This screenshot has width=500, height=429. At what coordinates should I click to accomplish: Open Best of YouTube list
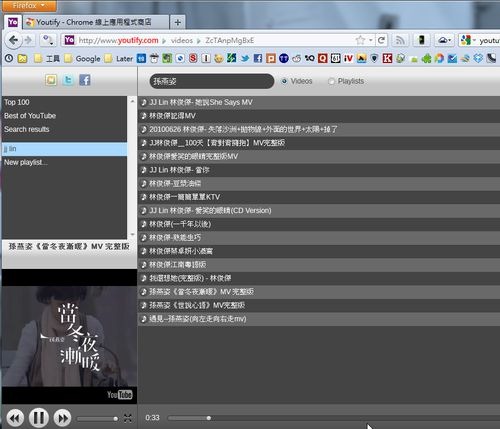click(64, 116)
